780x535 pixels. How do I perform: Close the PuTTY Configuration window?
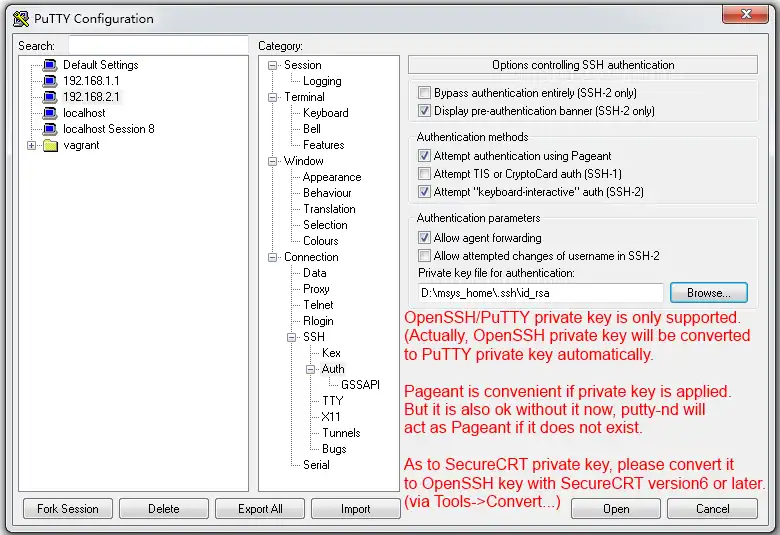click(745, 14)
